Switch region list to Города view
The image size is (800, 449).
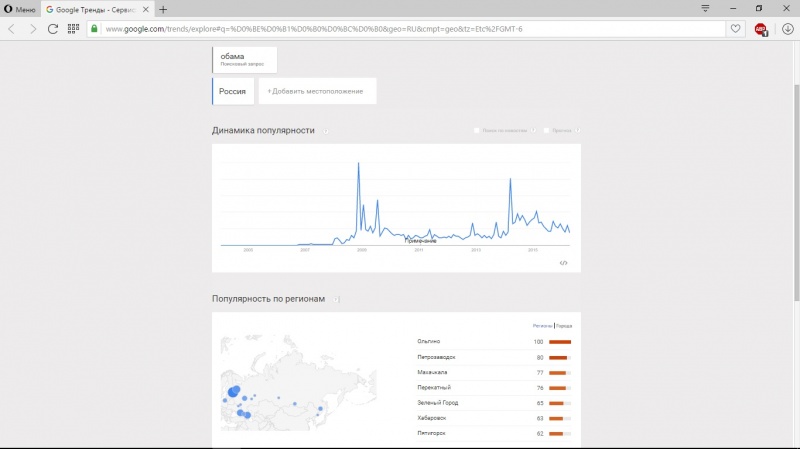point(564,326)
